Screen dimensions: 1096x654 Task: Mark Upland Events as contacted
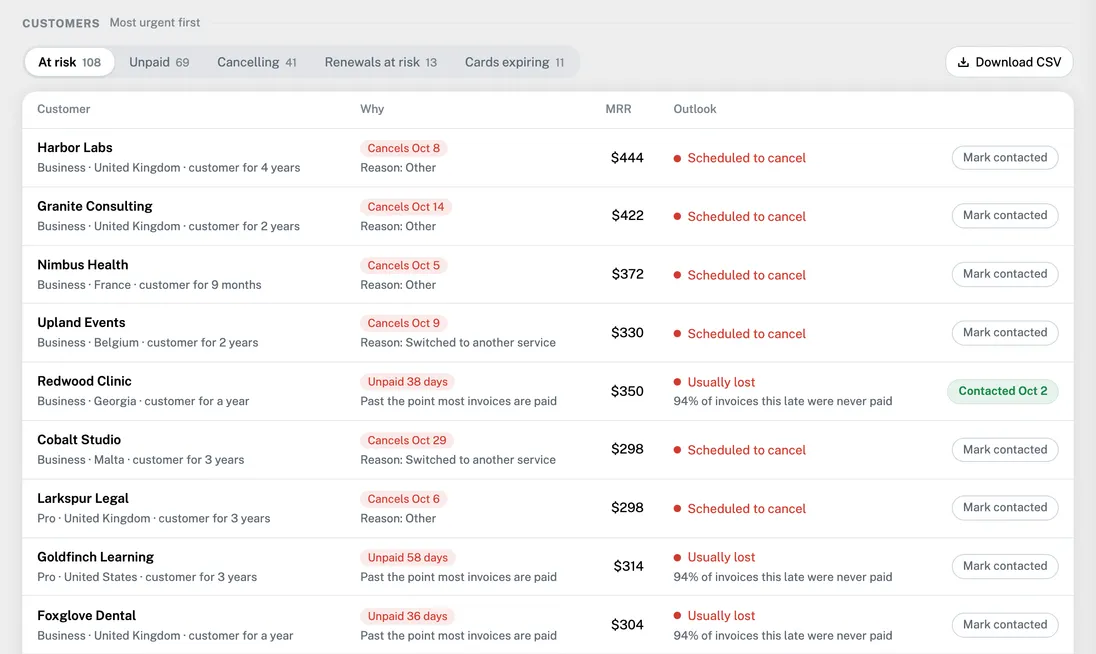[1004, 333]
